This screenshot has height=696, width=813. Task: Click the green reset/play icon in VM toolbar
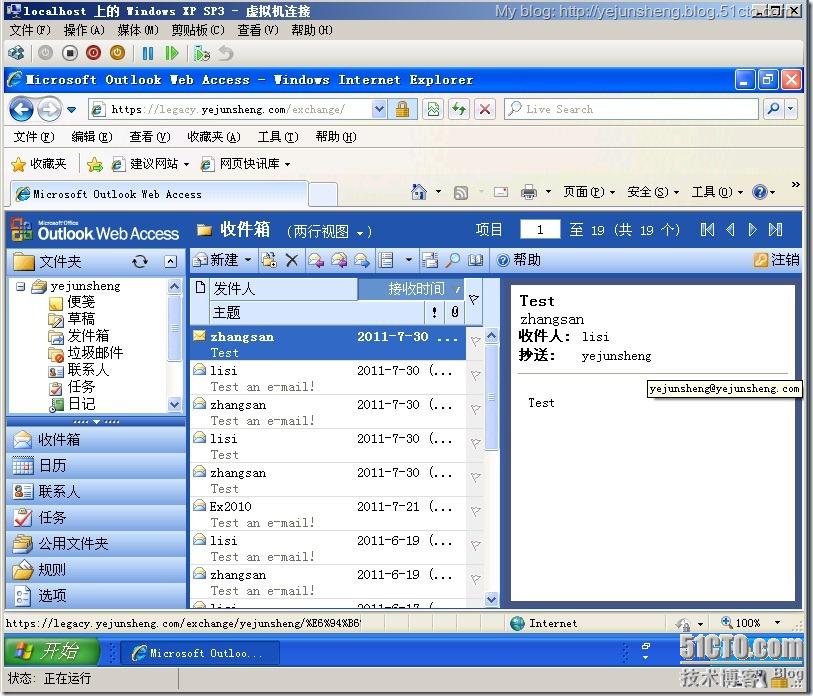tap(172, 53)
